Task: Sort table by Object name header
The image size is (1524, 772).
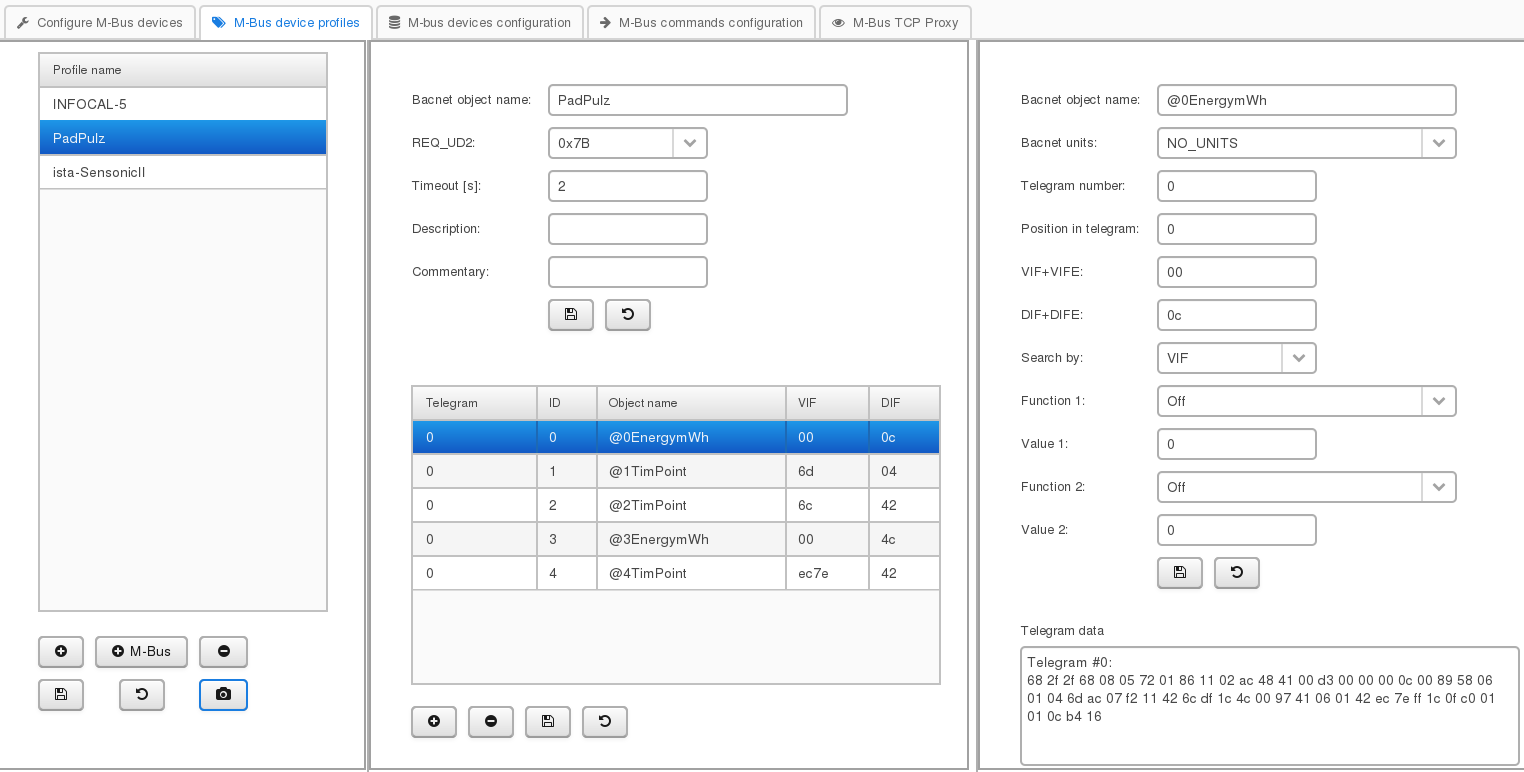Action: pyautogui.click(x=691, y=403)
